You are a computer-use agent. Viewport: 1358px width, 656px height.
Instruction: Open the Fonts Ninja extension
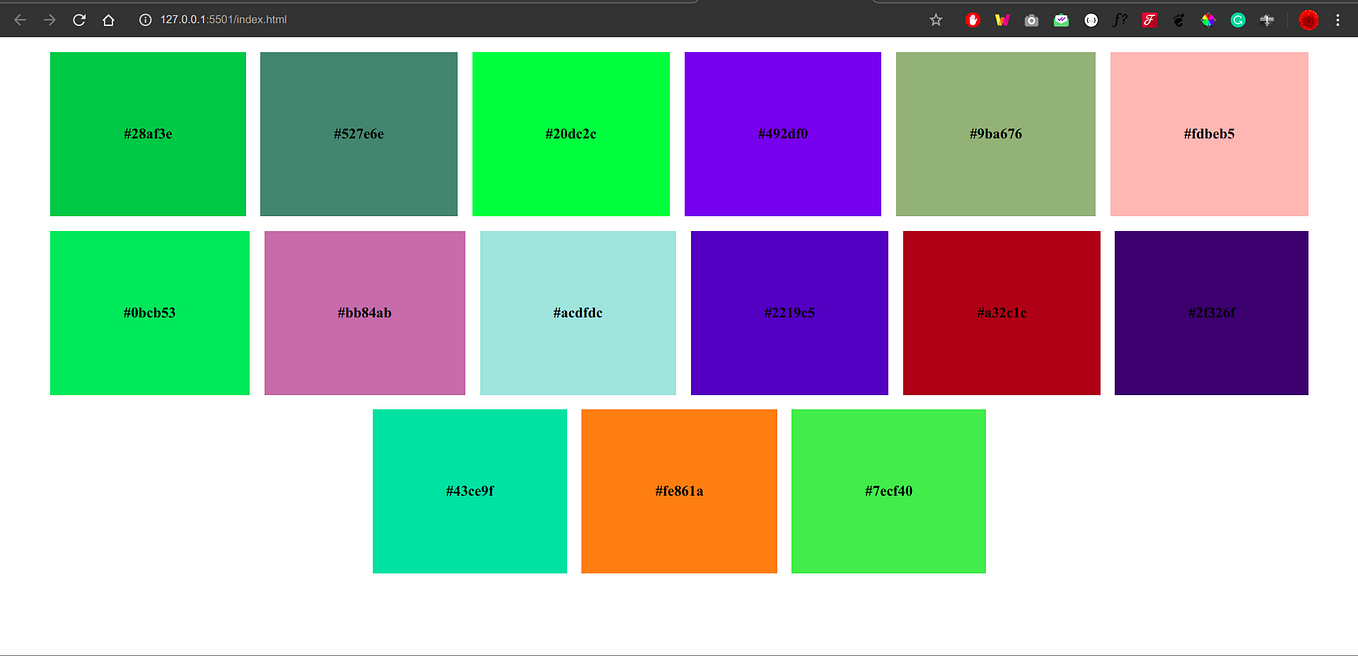[1120, 19]
